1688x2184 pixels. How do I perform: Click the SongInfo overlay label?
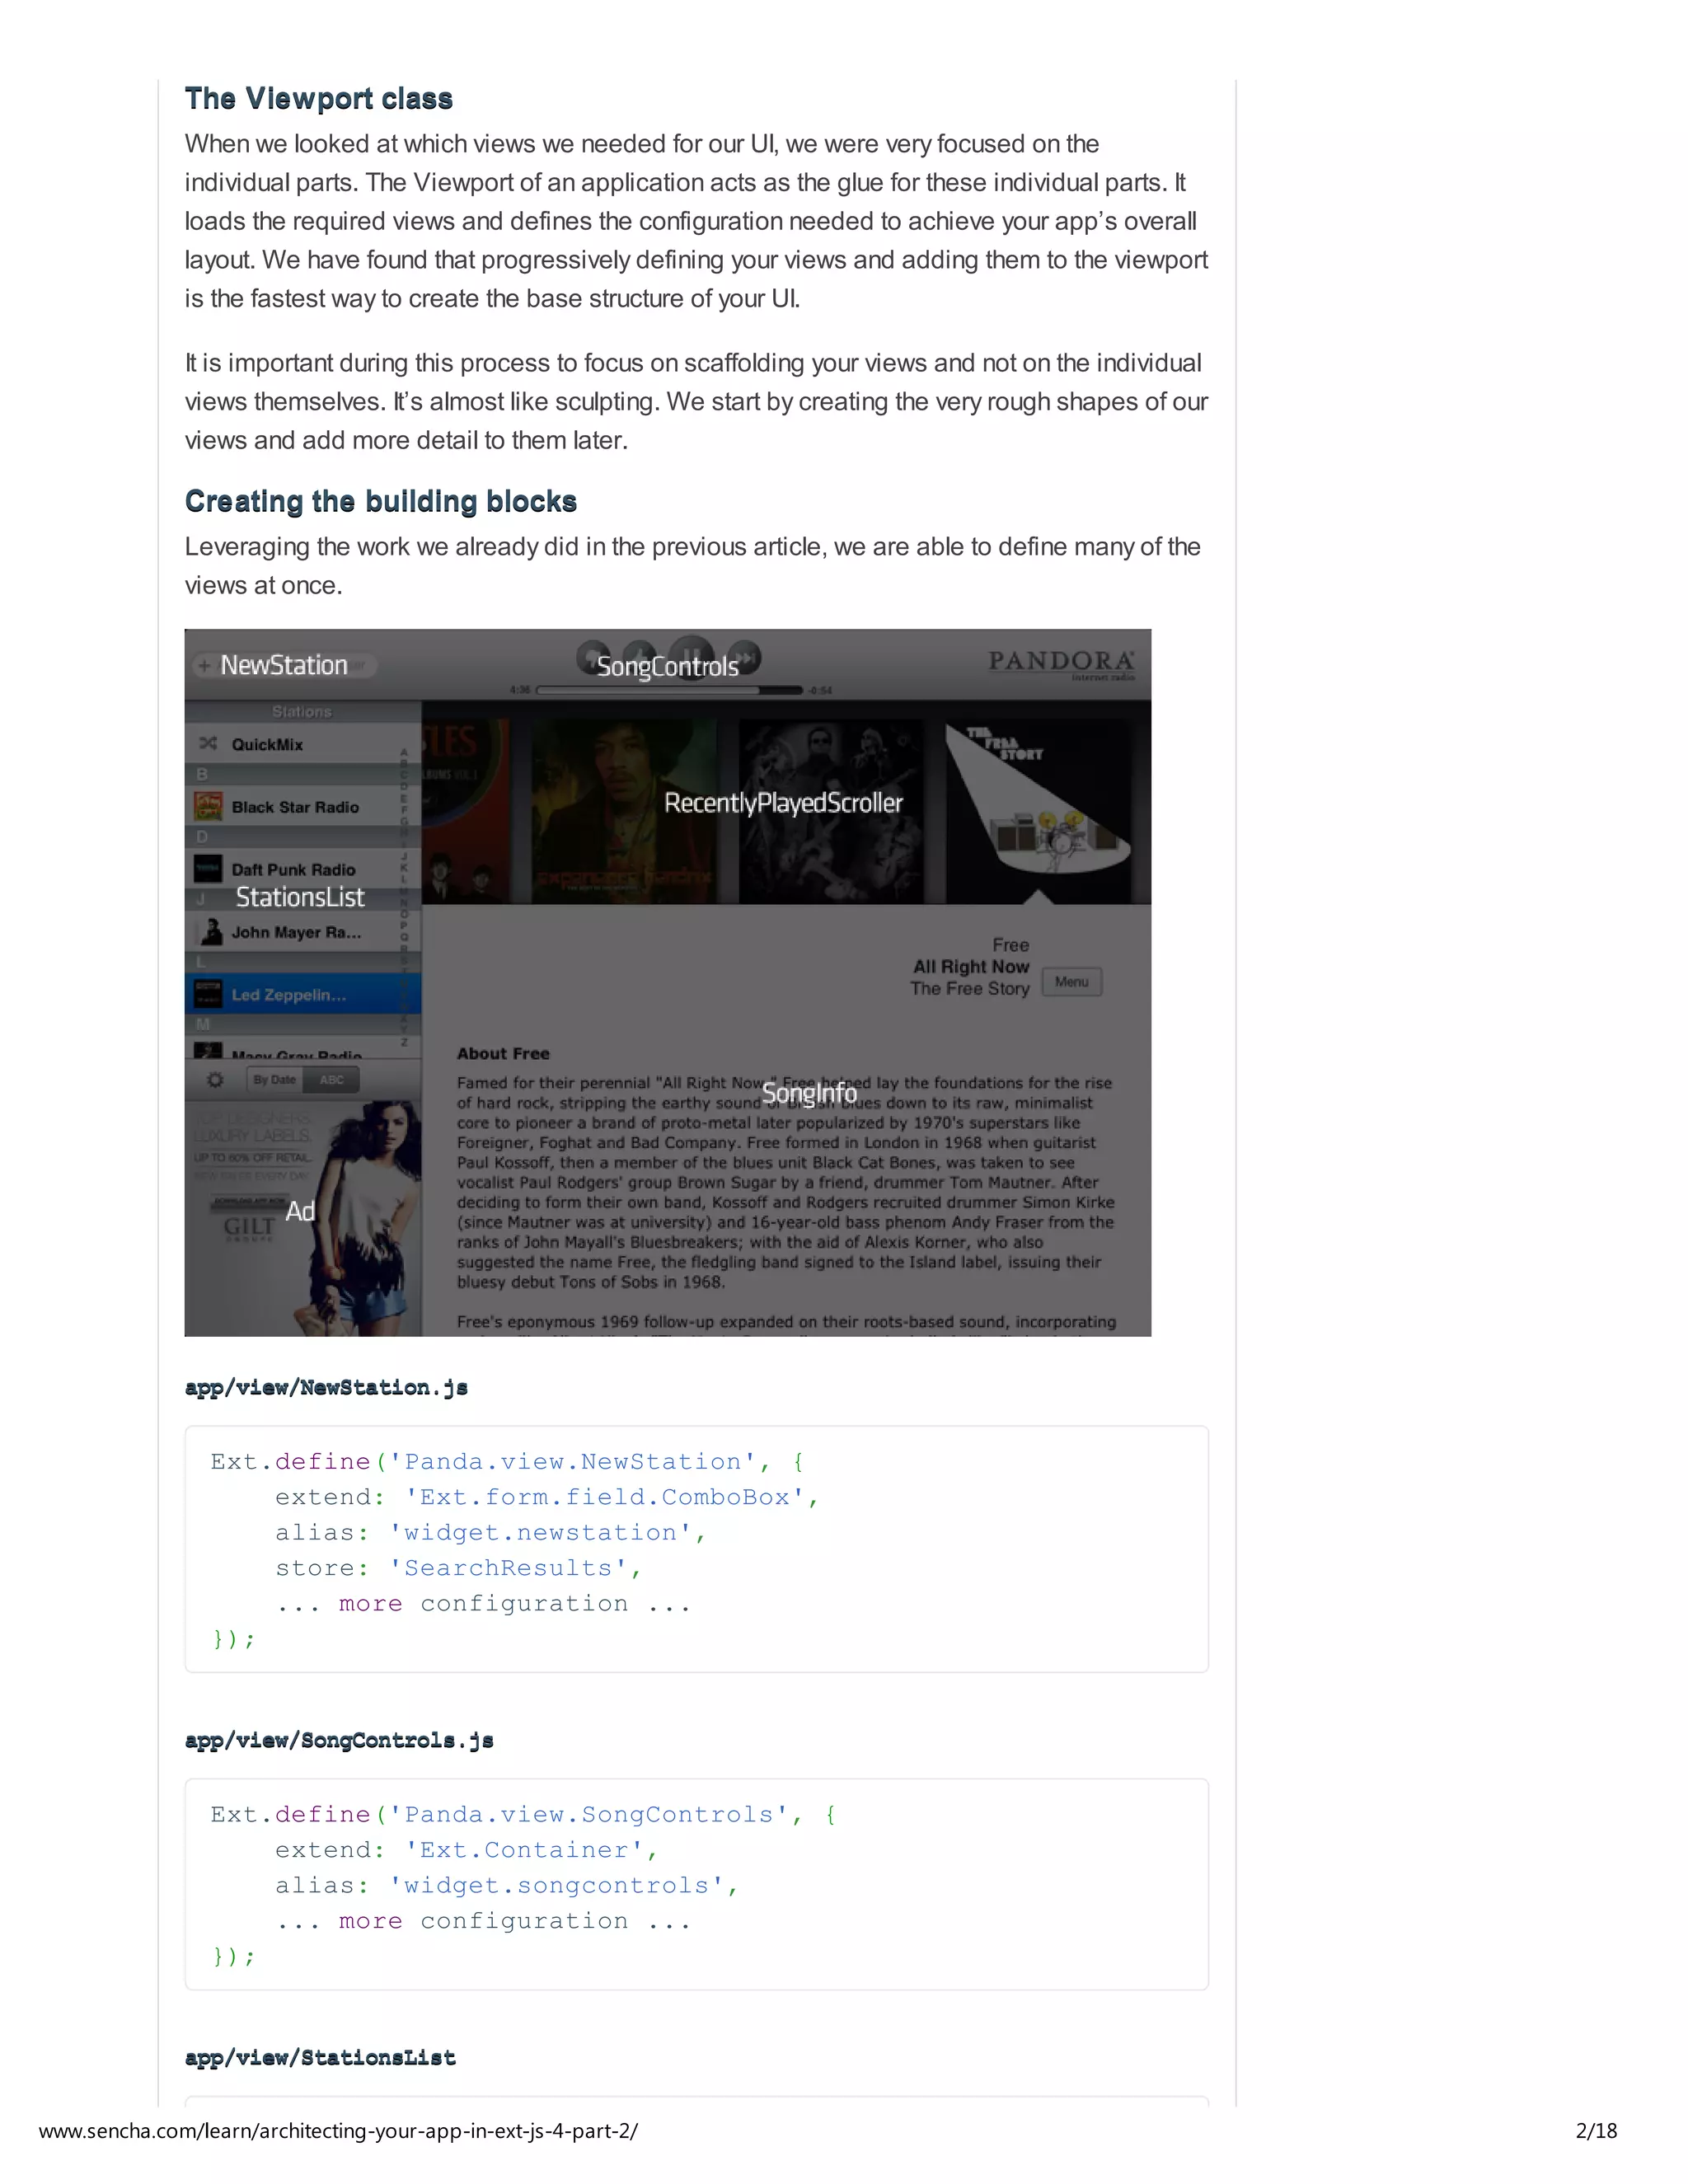809,1093
